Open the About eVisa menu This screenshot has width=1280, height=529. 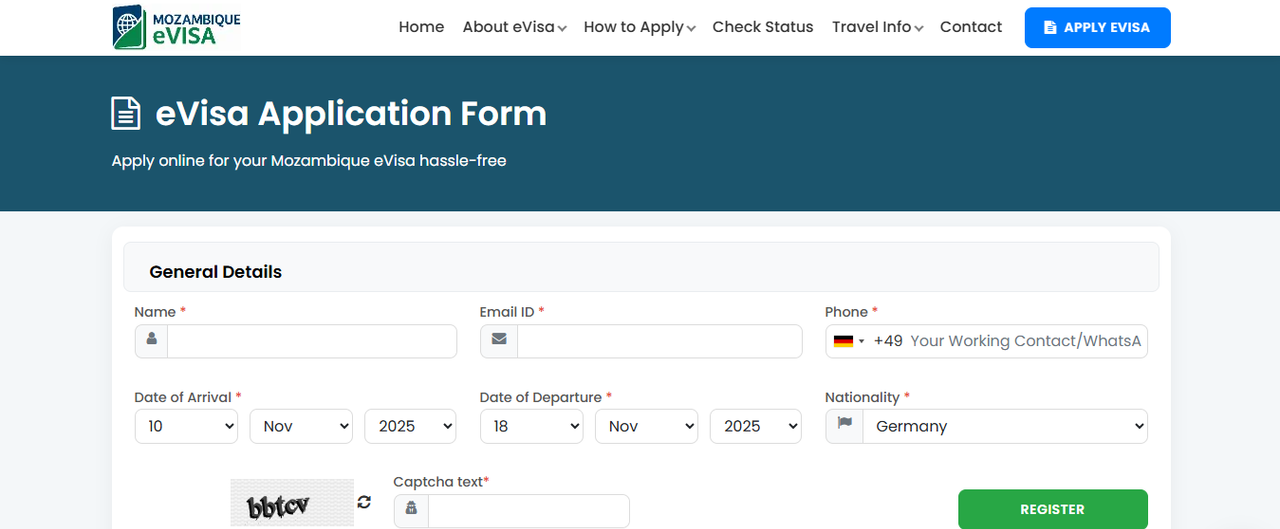coord(514,27)
